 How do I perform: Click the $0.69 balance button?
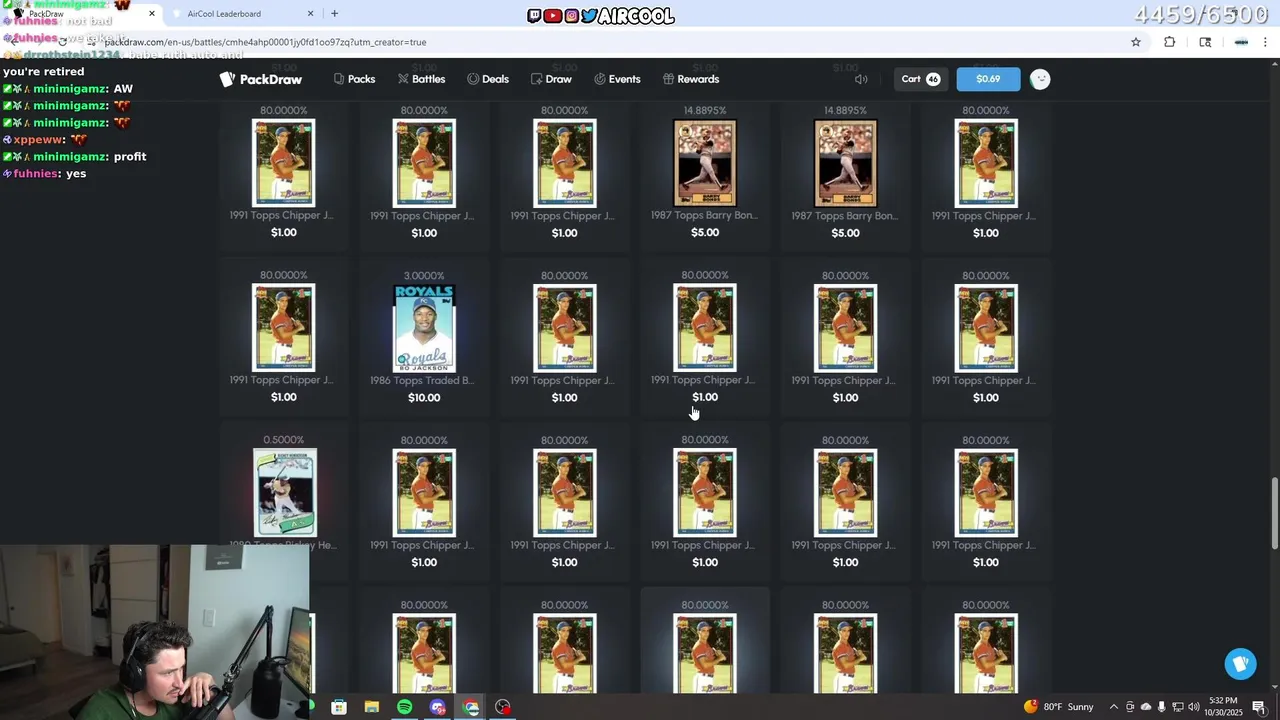(988, 79)
